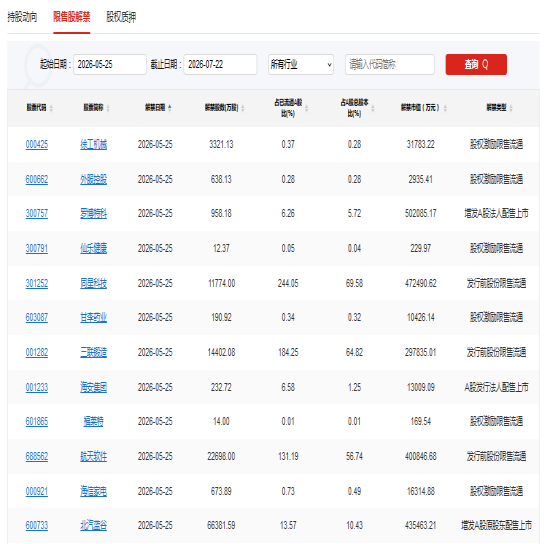Switch to the 持股动向 tab
The height and width of the screenshot is (544, 550).
point(22,16)
